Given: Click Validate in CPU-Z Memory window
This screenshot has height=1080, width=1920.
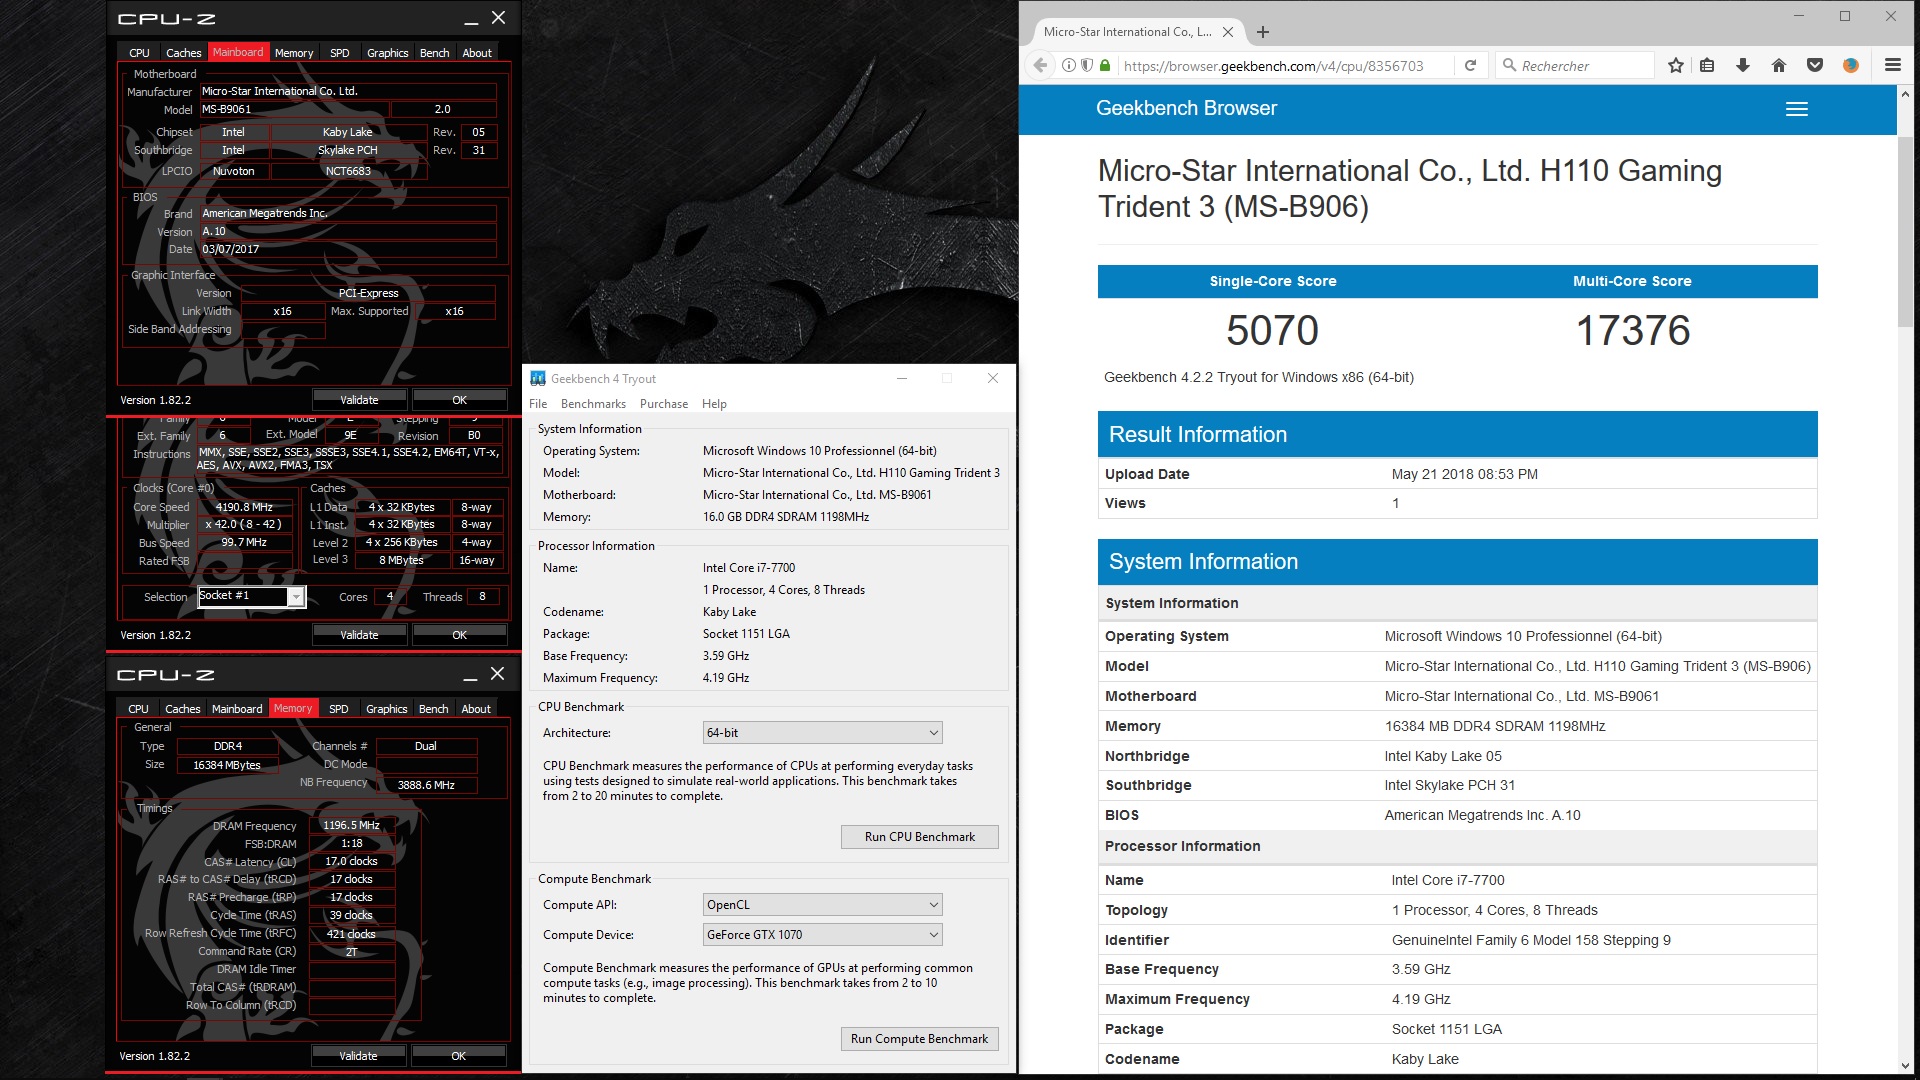Looking at the screenshot, I should (x=358, y=1056).
